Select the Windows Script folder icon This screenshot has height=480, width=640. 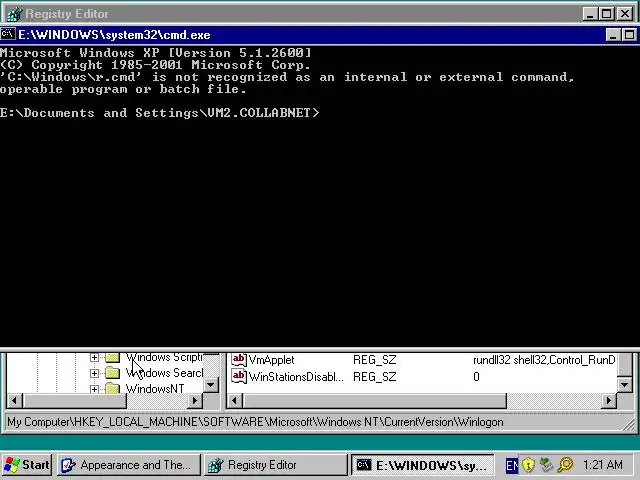coord(113,358)
